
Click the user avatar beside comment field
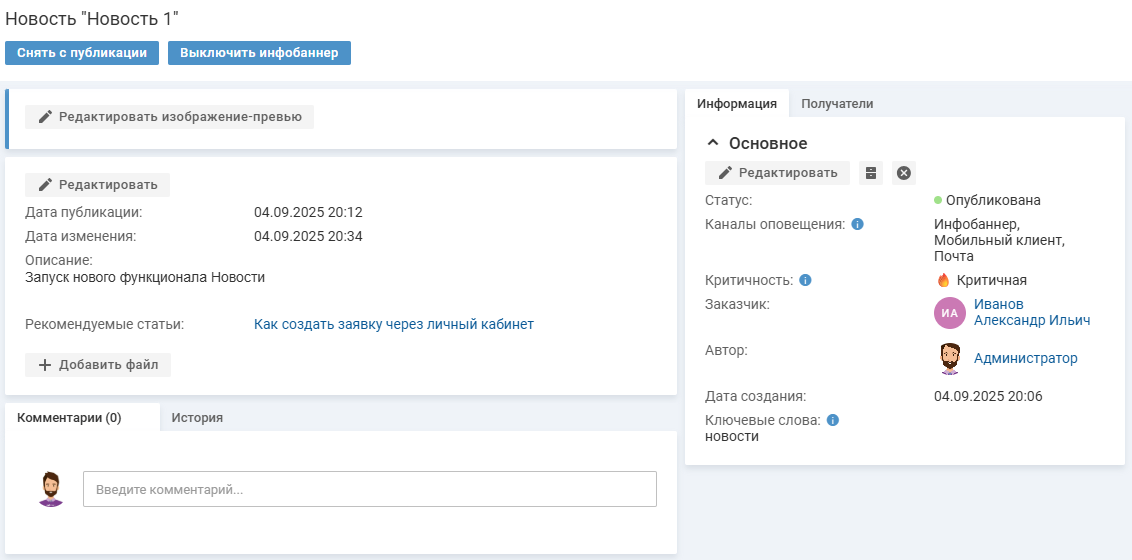point(50,489)
